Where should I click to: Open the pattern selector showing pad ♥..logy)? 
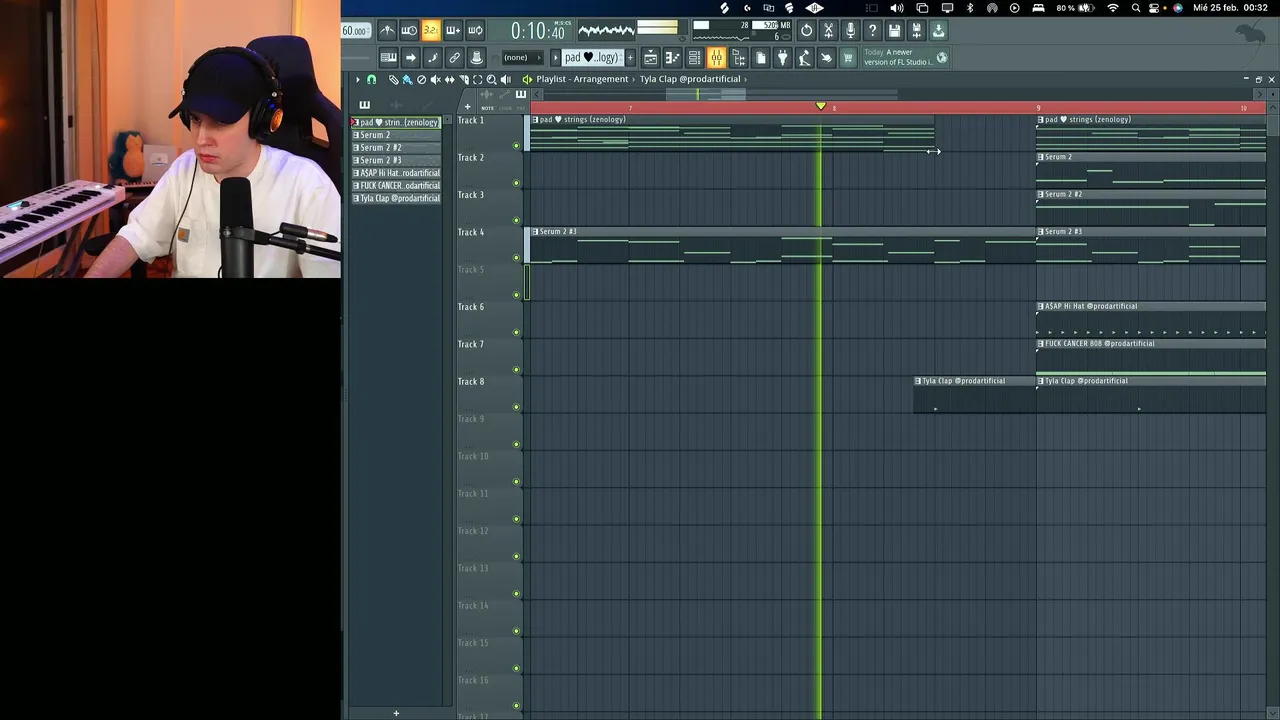[x=592, y=57]
